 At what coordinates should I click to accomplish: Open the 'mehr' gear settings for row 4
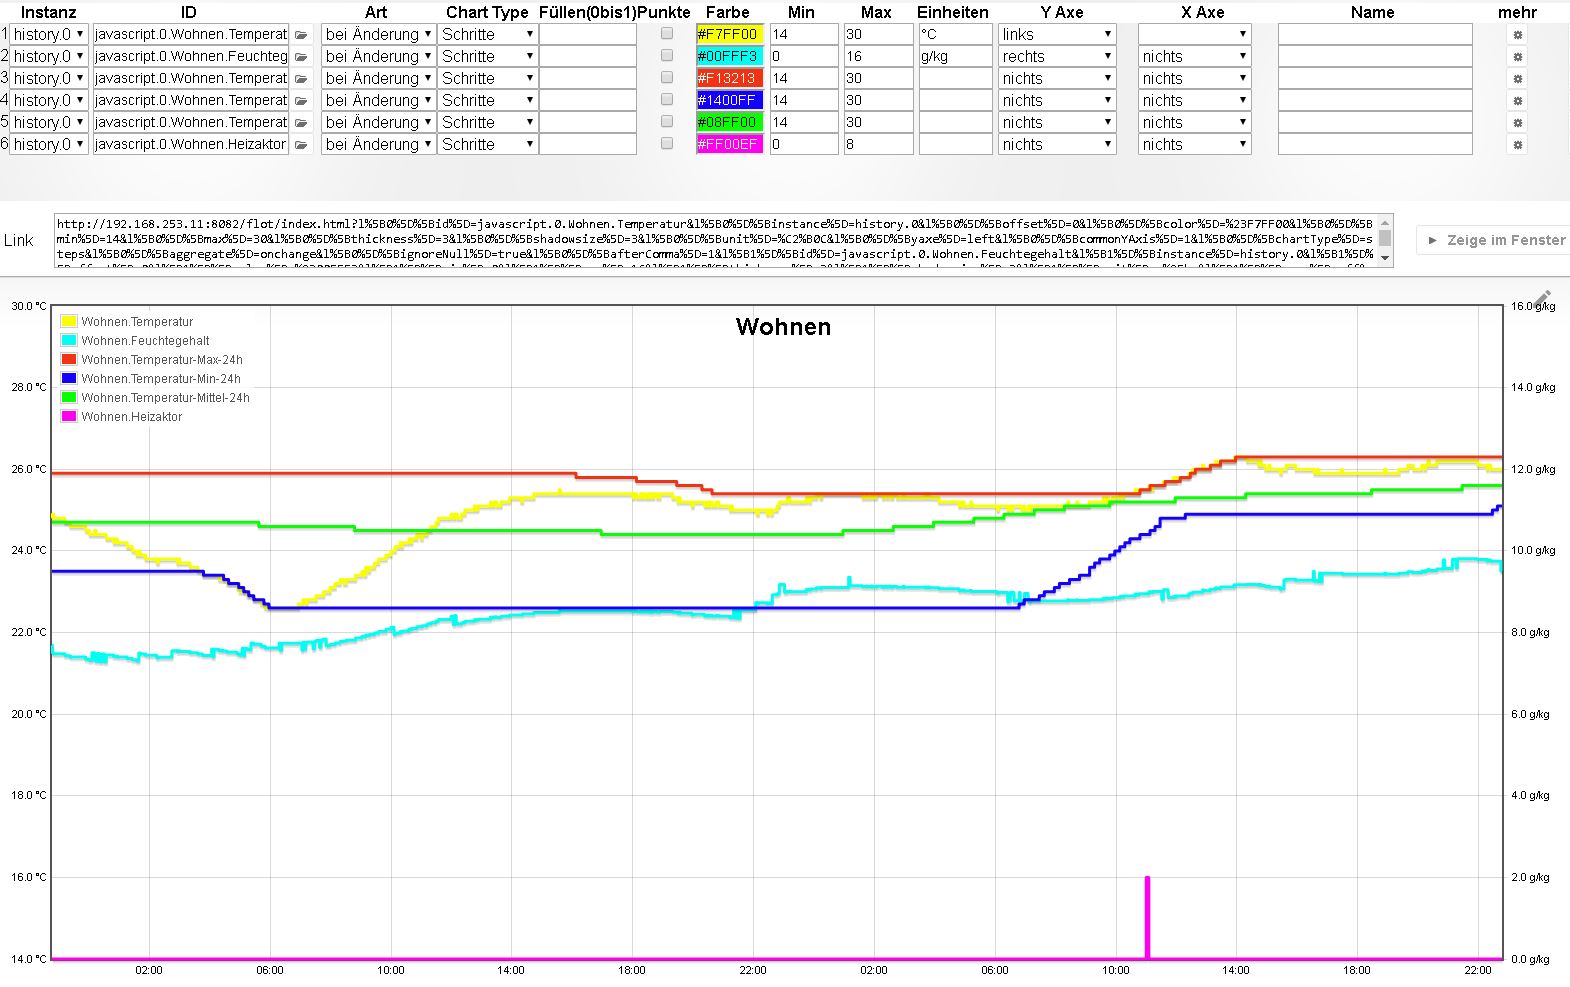(x=1517, y=101)
